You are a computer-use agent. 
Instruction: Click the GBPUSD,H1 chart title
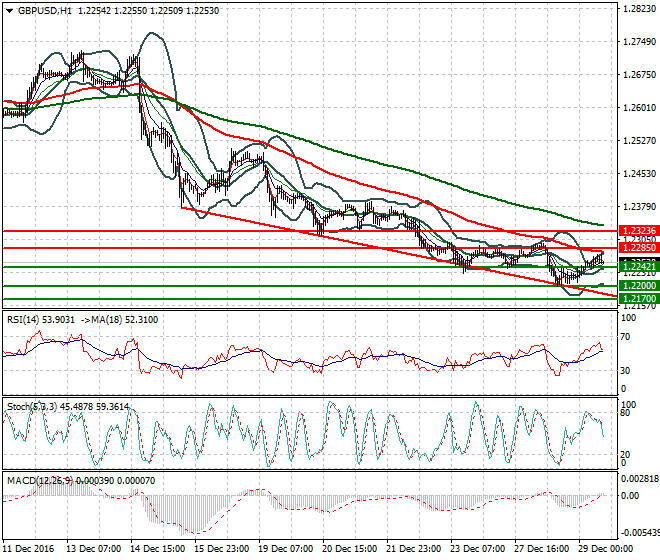click(45, 11)
